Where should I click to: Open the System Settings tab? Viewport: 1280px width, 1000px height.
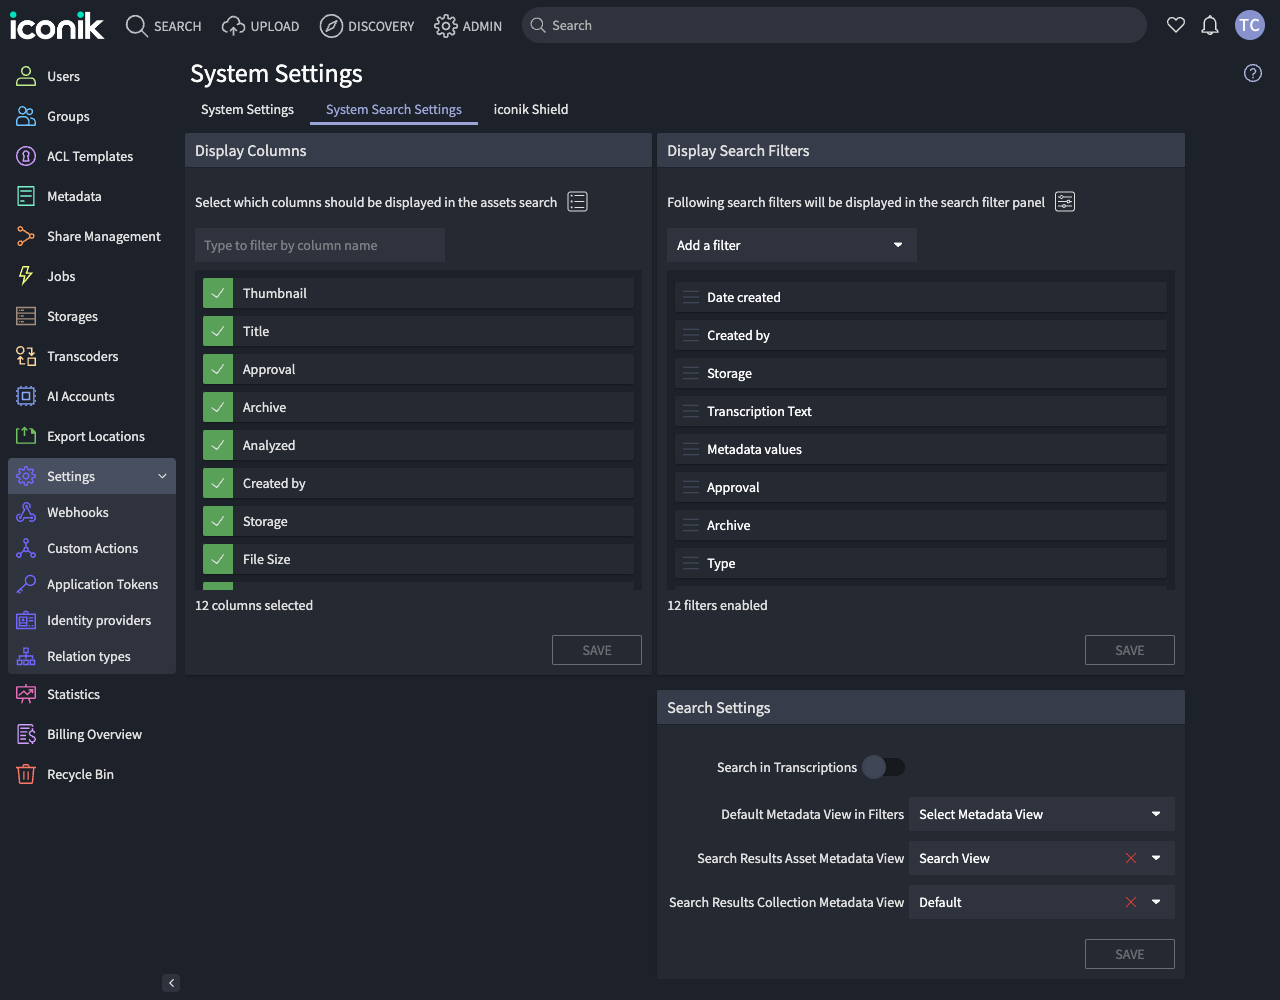(247, 109)
